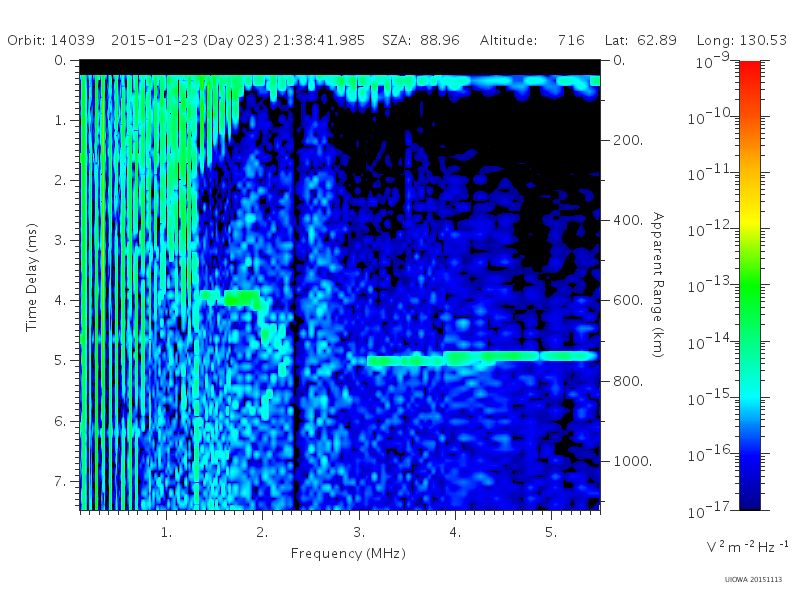Click the '7.' time delay tick label
This screenshot has height=600, width=800.
[60, 481]
